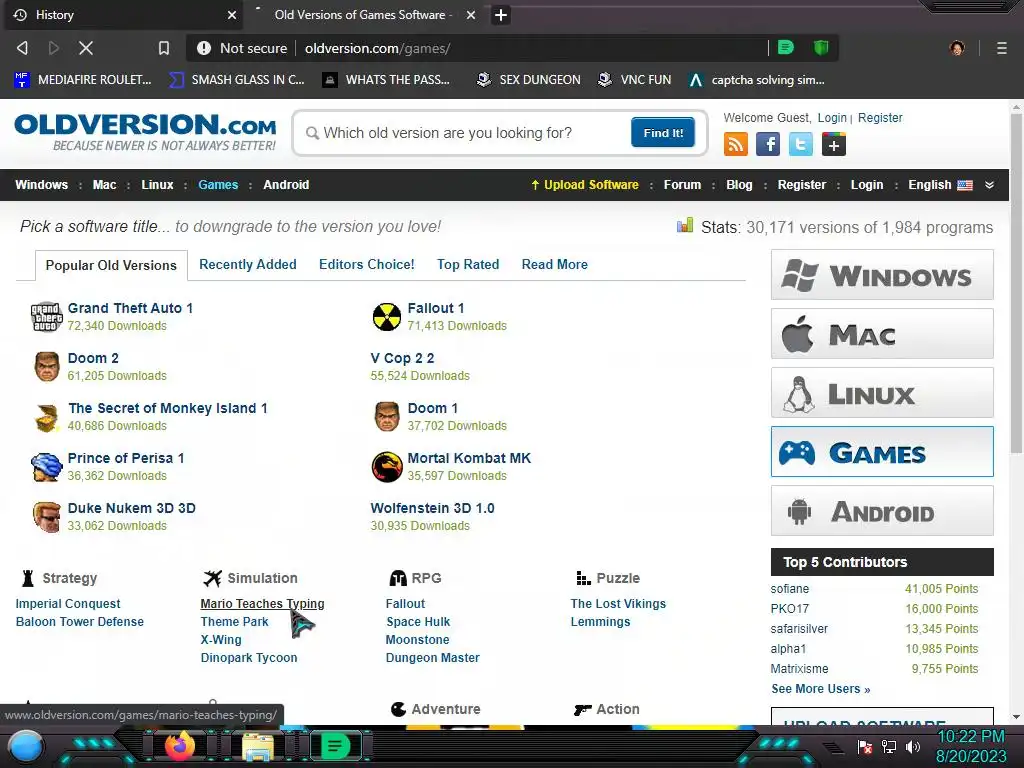1024x768 pixels.
Task: Open the Read More tab
Action: tap(554, 264)
